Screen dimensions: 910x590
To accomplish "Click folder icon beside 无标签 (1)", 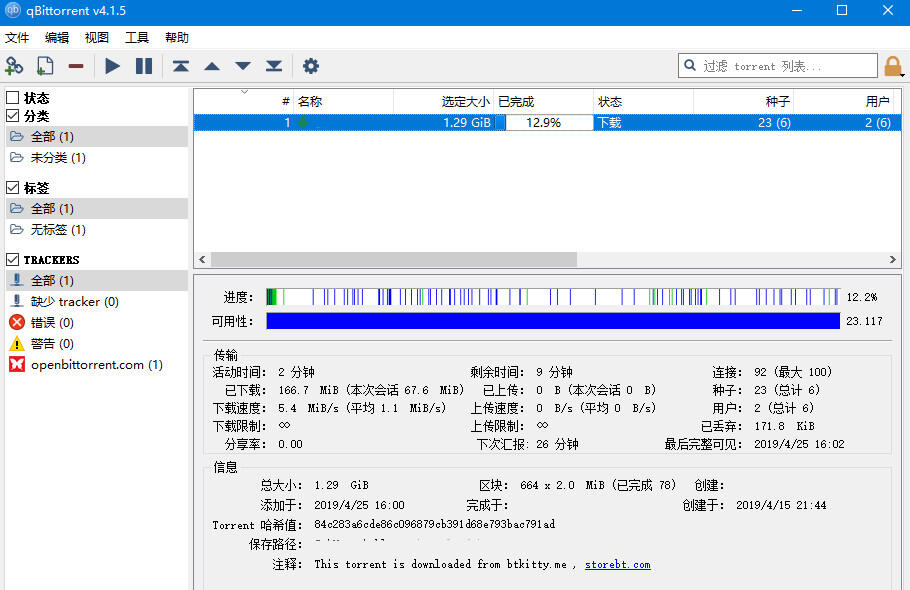I will [17, 229].
